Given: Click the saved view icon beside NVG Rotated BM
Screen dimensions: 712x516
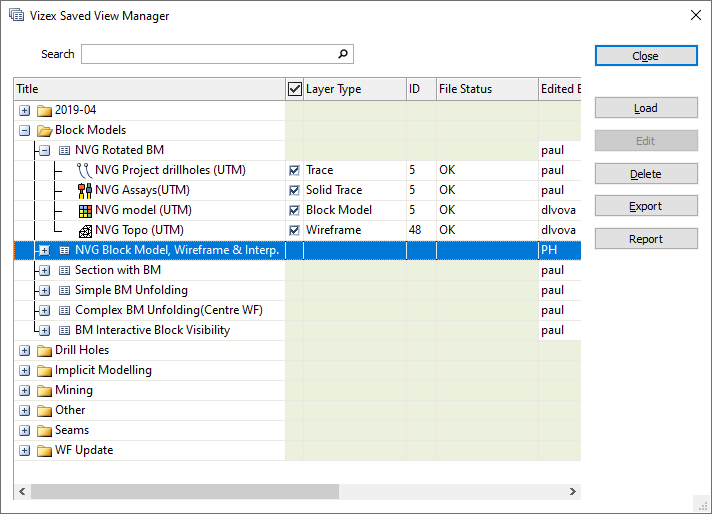Looking at the screenshot, I should point(64,150).
